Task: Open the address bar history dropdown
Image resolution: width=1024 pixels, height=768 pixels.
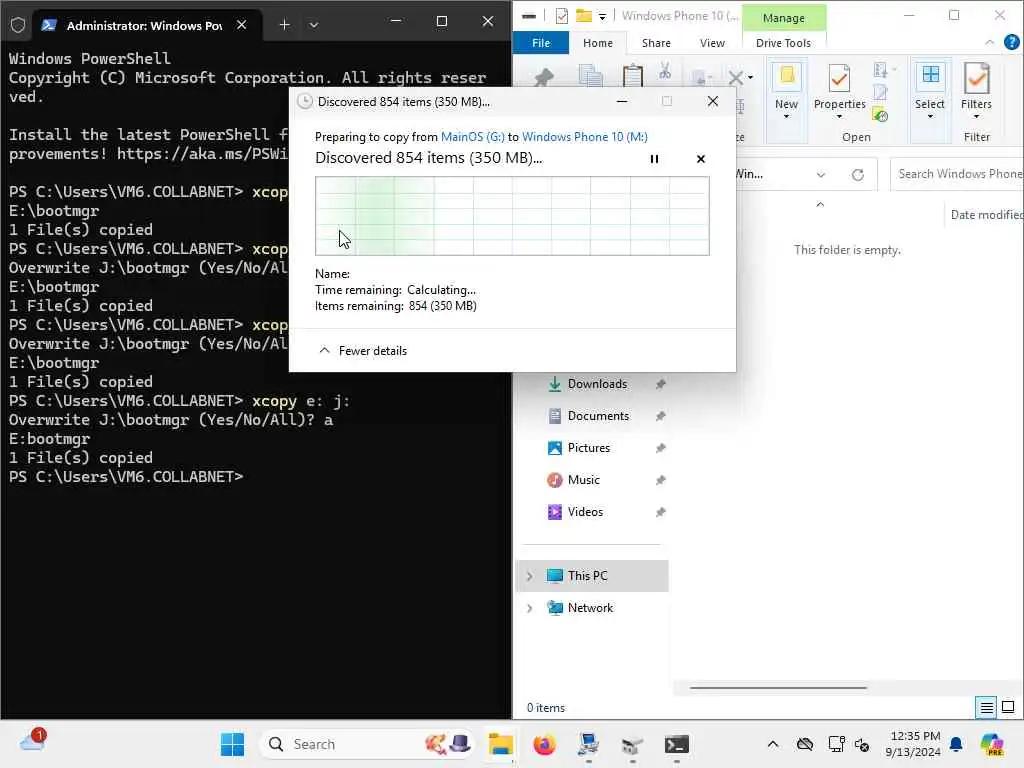Action: tap(821, 174)
